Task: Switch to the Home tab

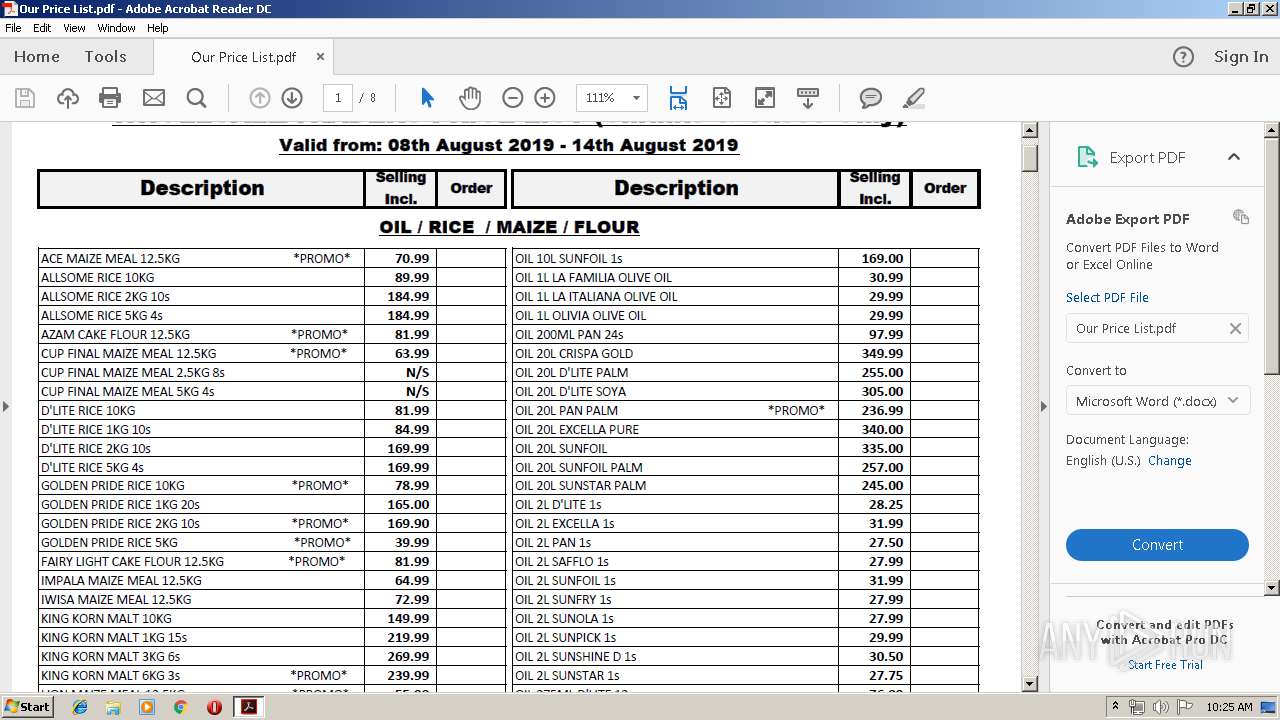Action: (37, 57)
